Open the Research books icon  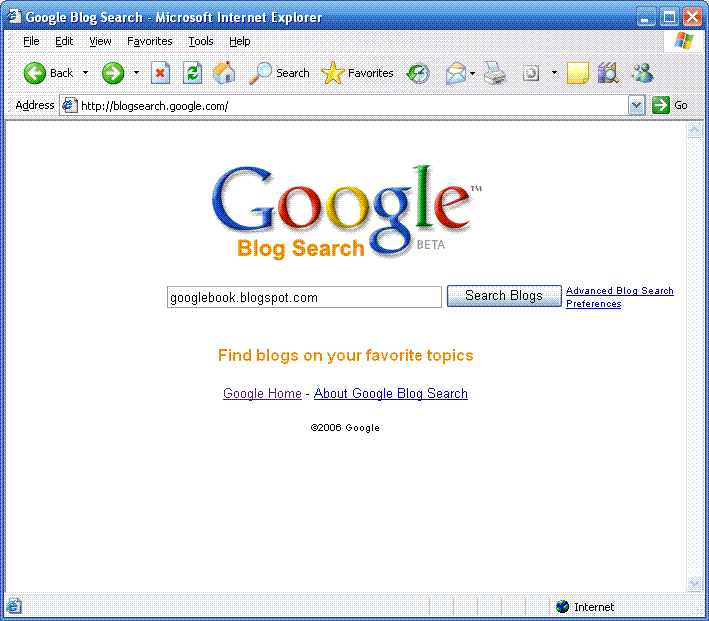pyautogui.click(x=608, y=73)
